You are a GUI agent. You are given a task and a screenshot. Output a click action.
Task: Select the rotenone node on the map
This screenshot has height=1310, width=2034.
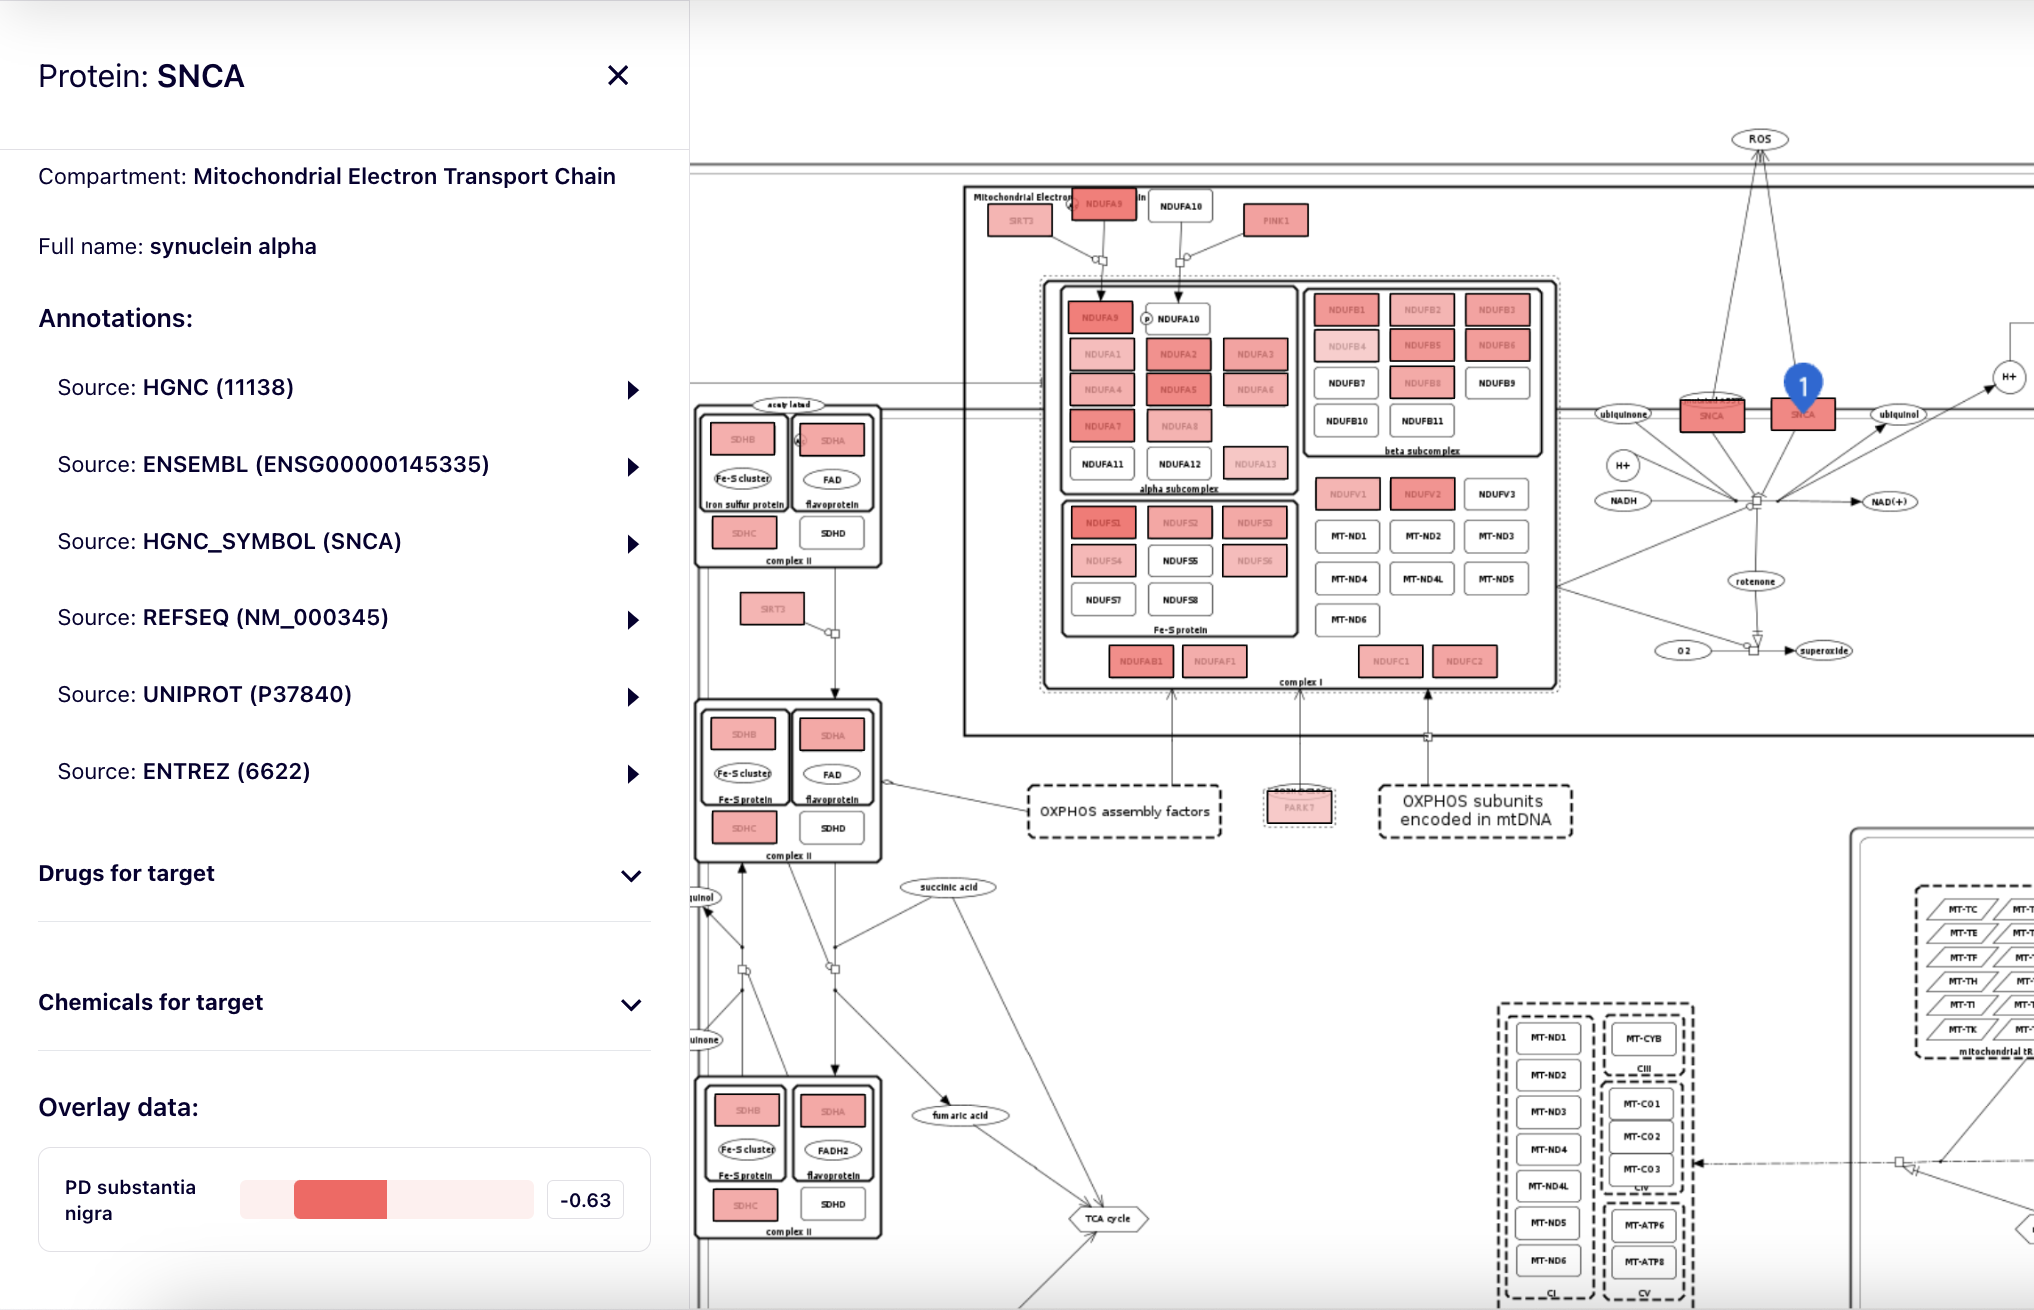coord(1755,581)
